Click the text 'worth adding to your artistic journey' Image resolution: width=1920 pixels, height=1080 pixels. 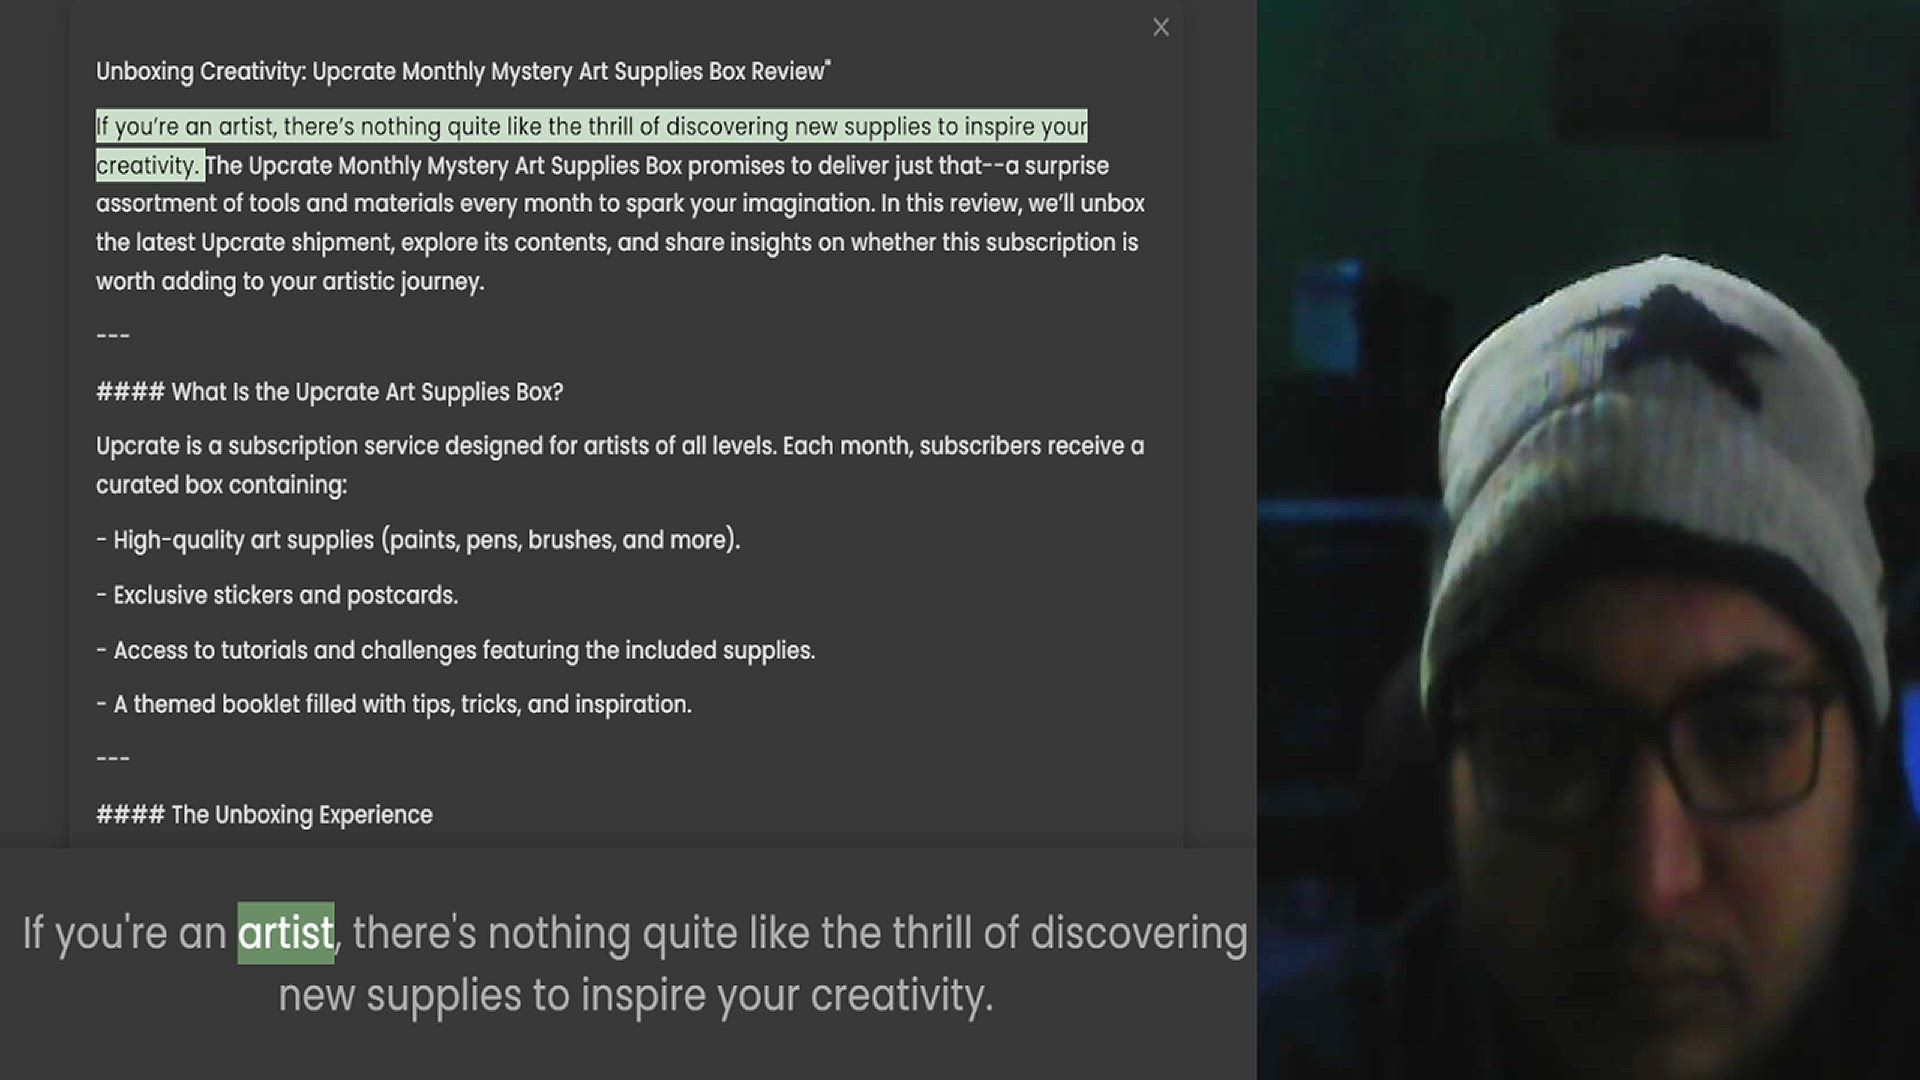(x=290, y=282)
